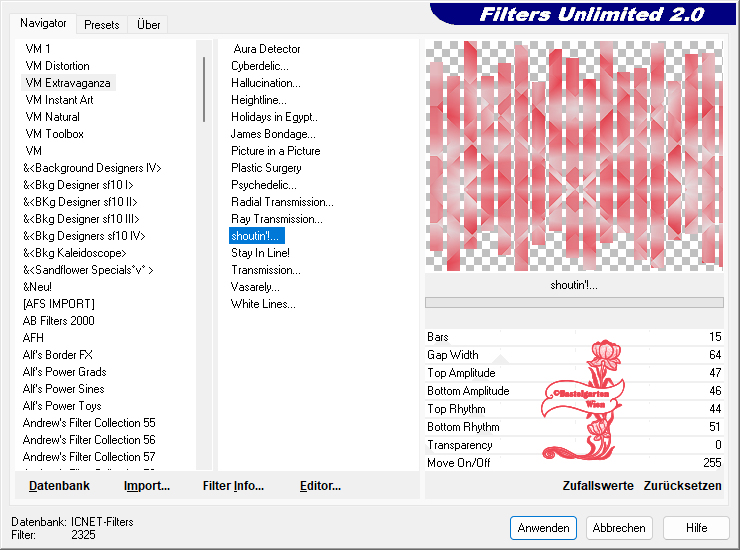
Task: Open Filter Info... dialog
Action: tap(233, 485)
